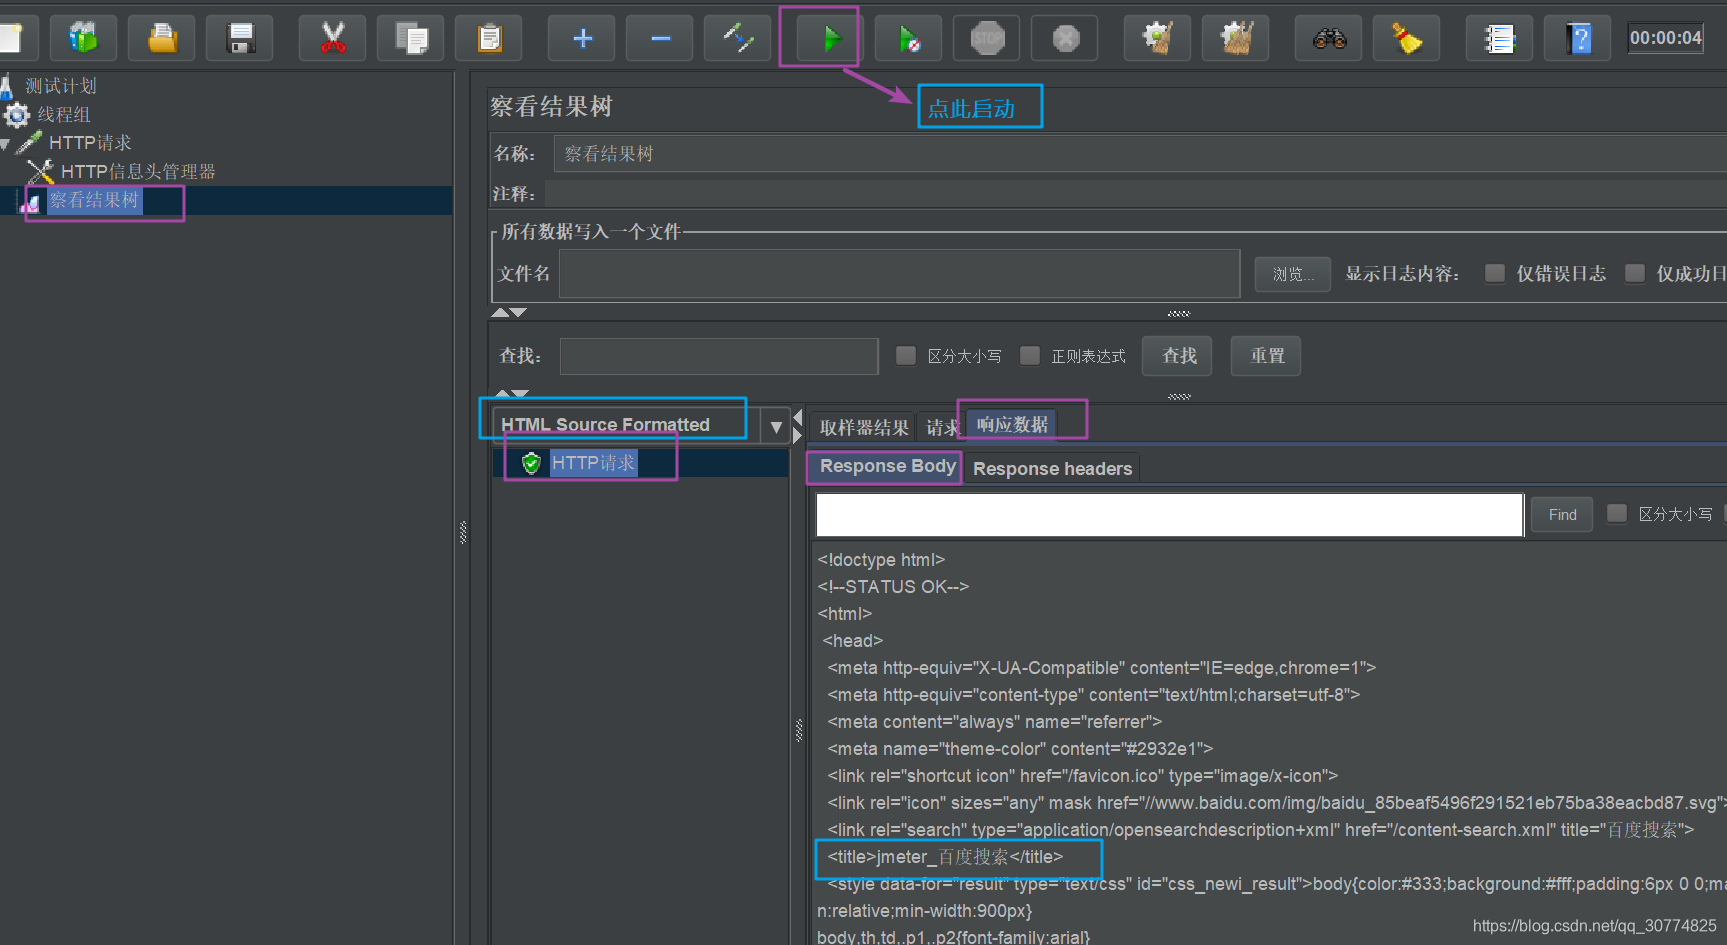
Task: Switch to 请求 tab
Action: tap(940, 428)
